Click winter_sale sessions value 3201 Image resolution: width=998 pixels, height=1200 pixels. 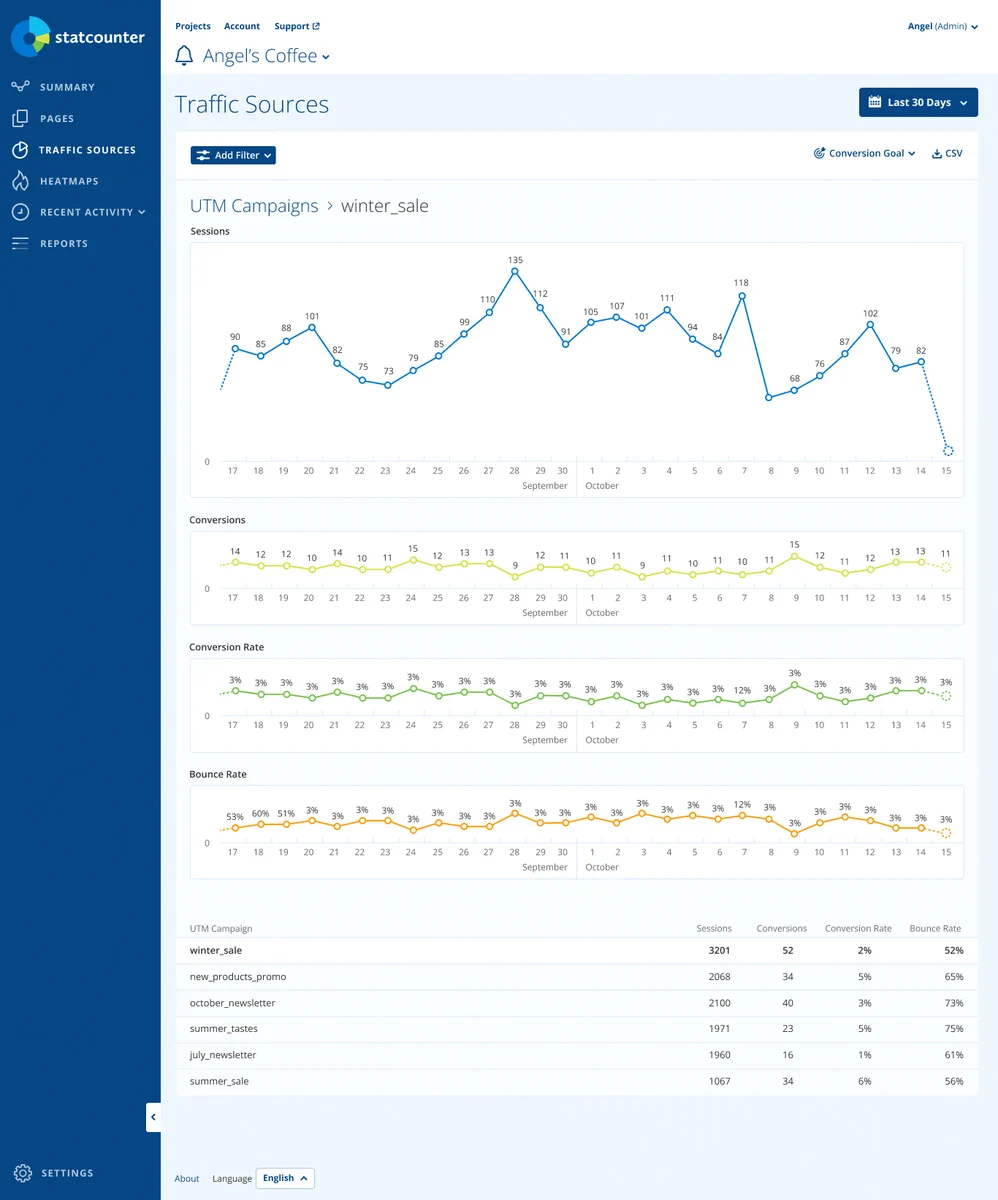718,951
